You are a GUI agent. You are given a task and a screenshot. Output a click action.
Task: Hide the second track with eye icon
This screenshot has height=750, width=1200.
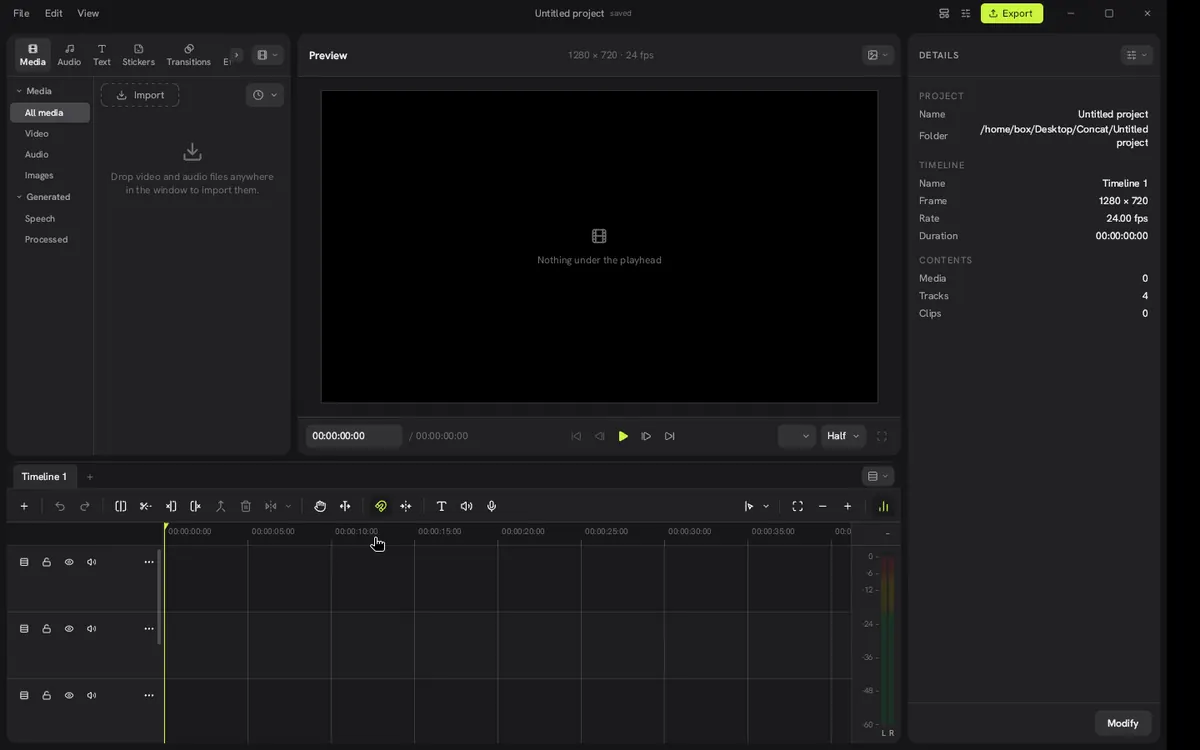click(69, 629)
